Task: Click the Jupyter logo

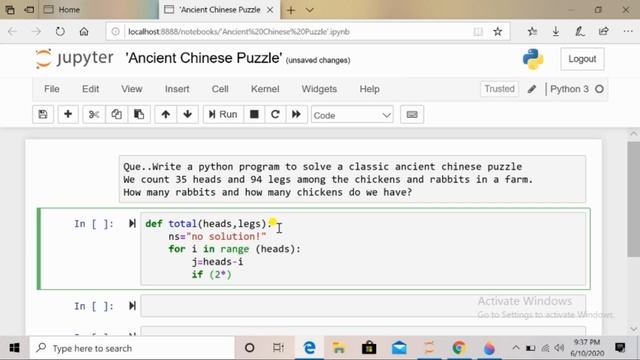Action: point(74,58)
